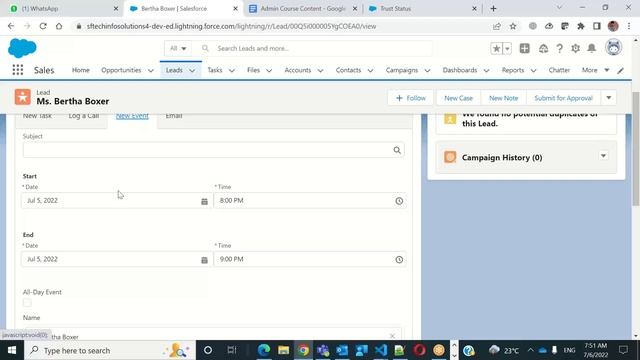The image size is (640, 360).
Task: View notifications bell
Action: coord(591,48)
